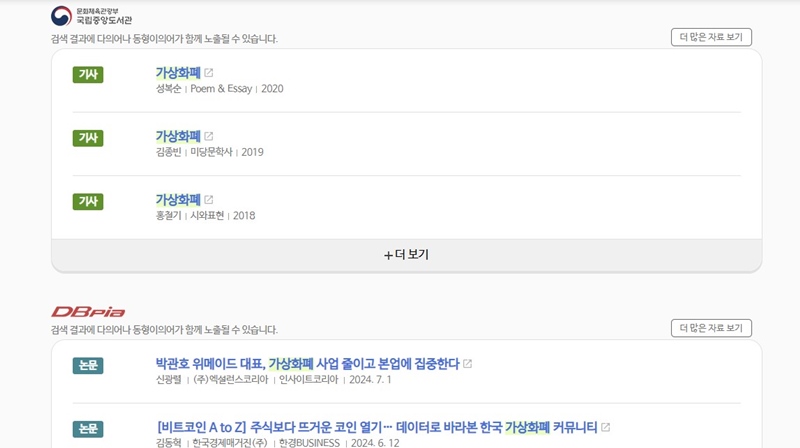Click 기사 badge in the 미당문학사 2019 row

[x=88, y=138]
